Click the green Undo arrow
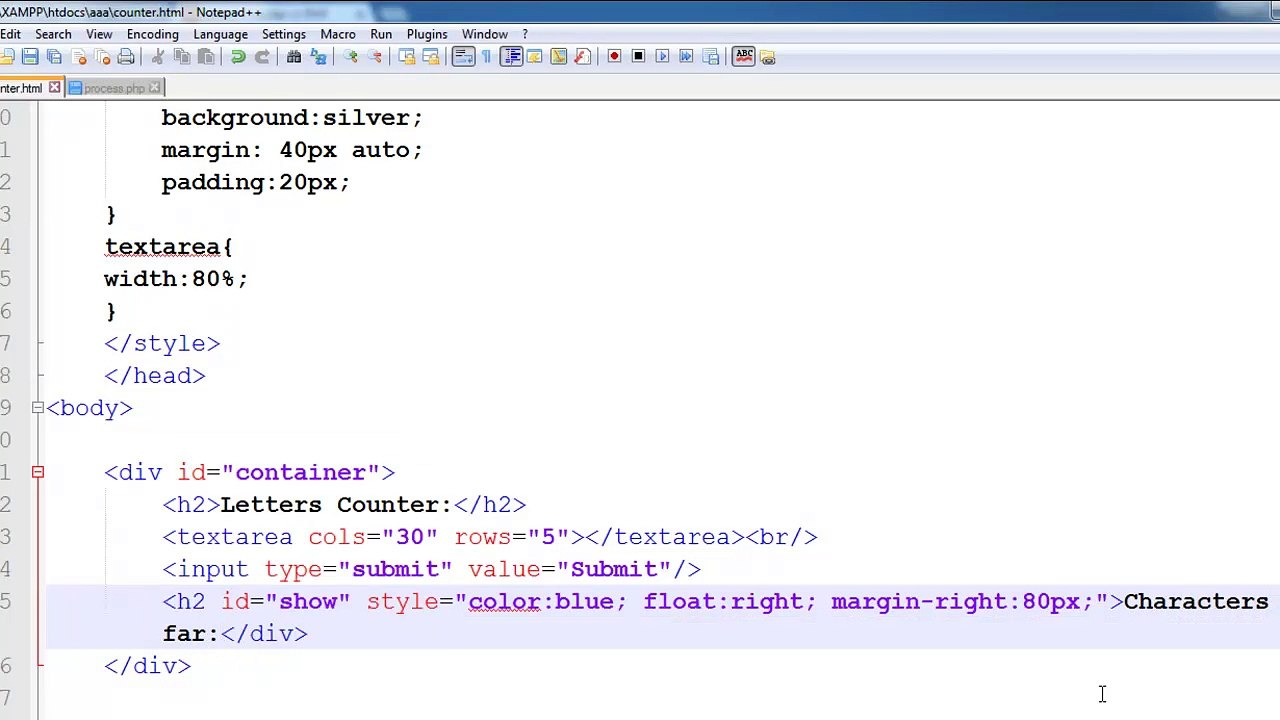The image size is (1280, 720). click(x=238, y=57)
